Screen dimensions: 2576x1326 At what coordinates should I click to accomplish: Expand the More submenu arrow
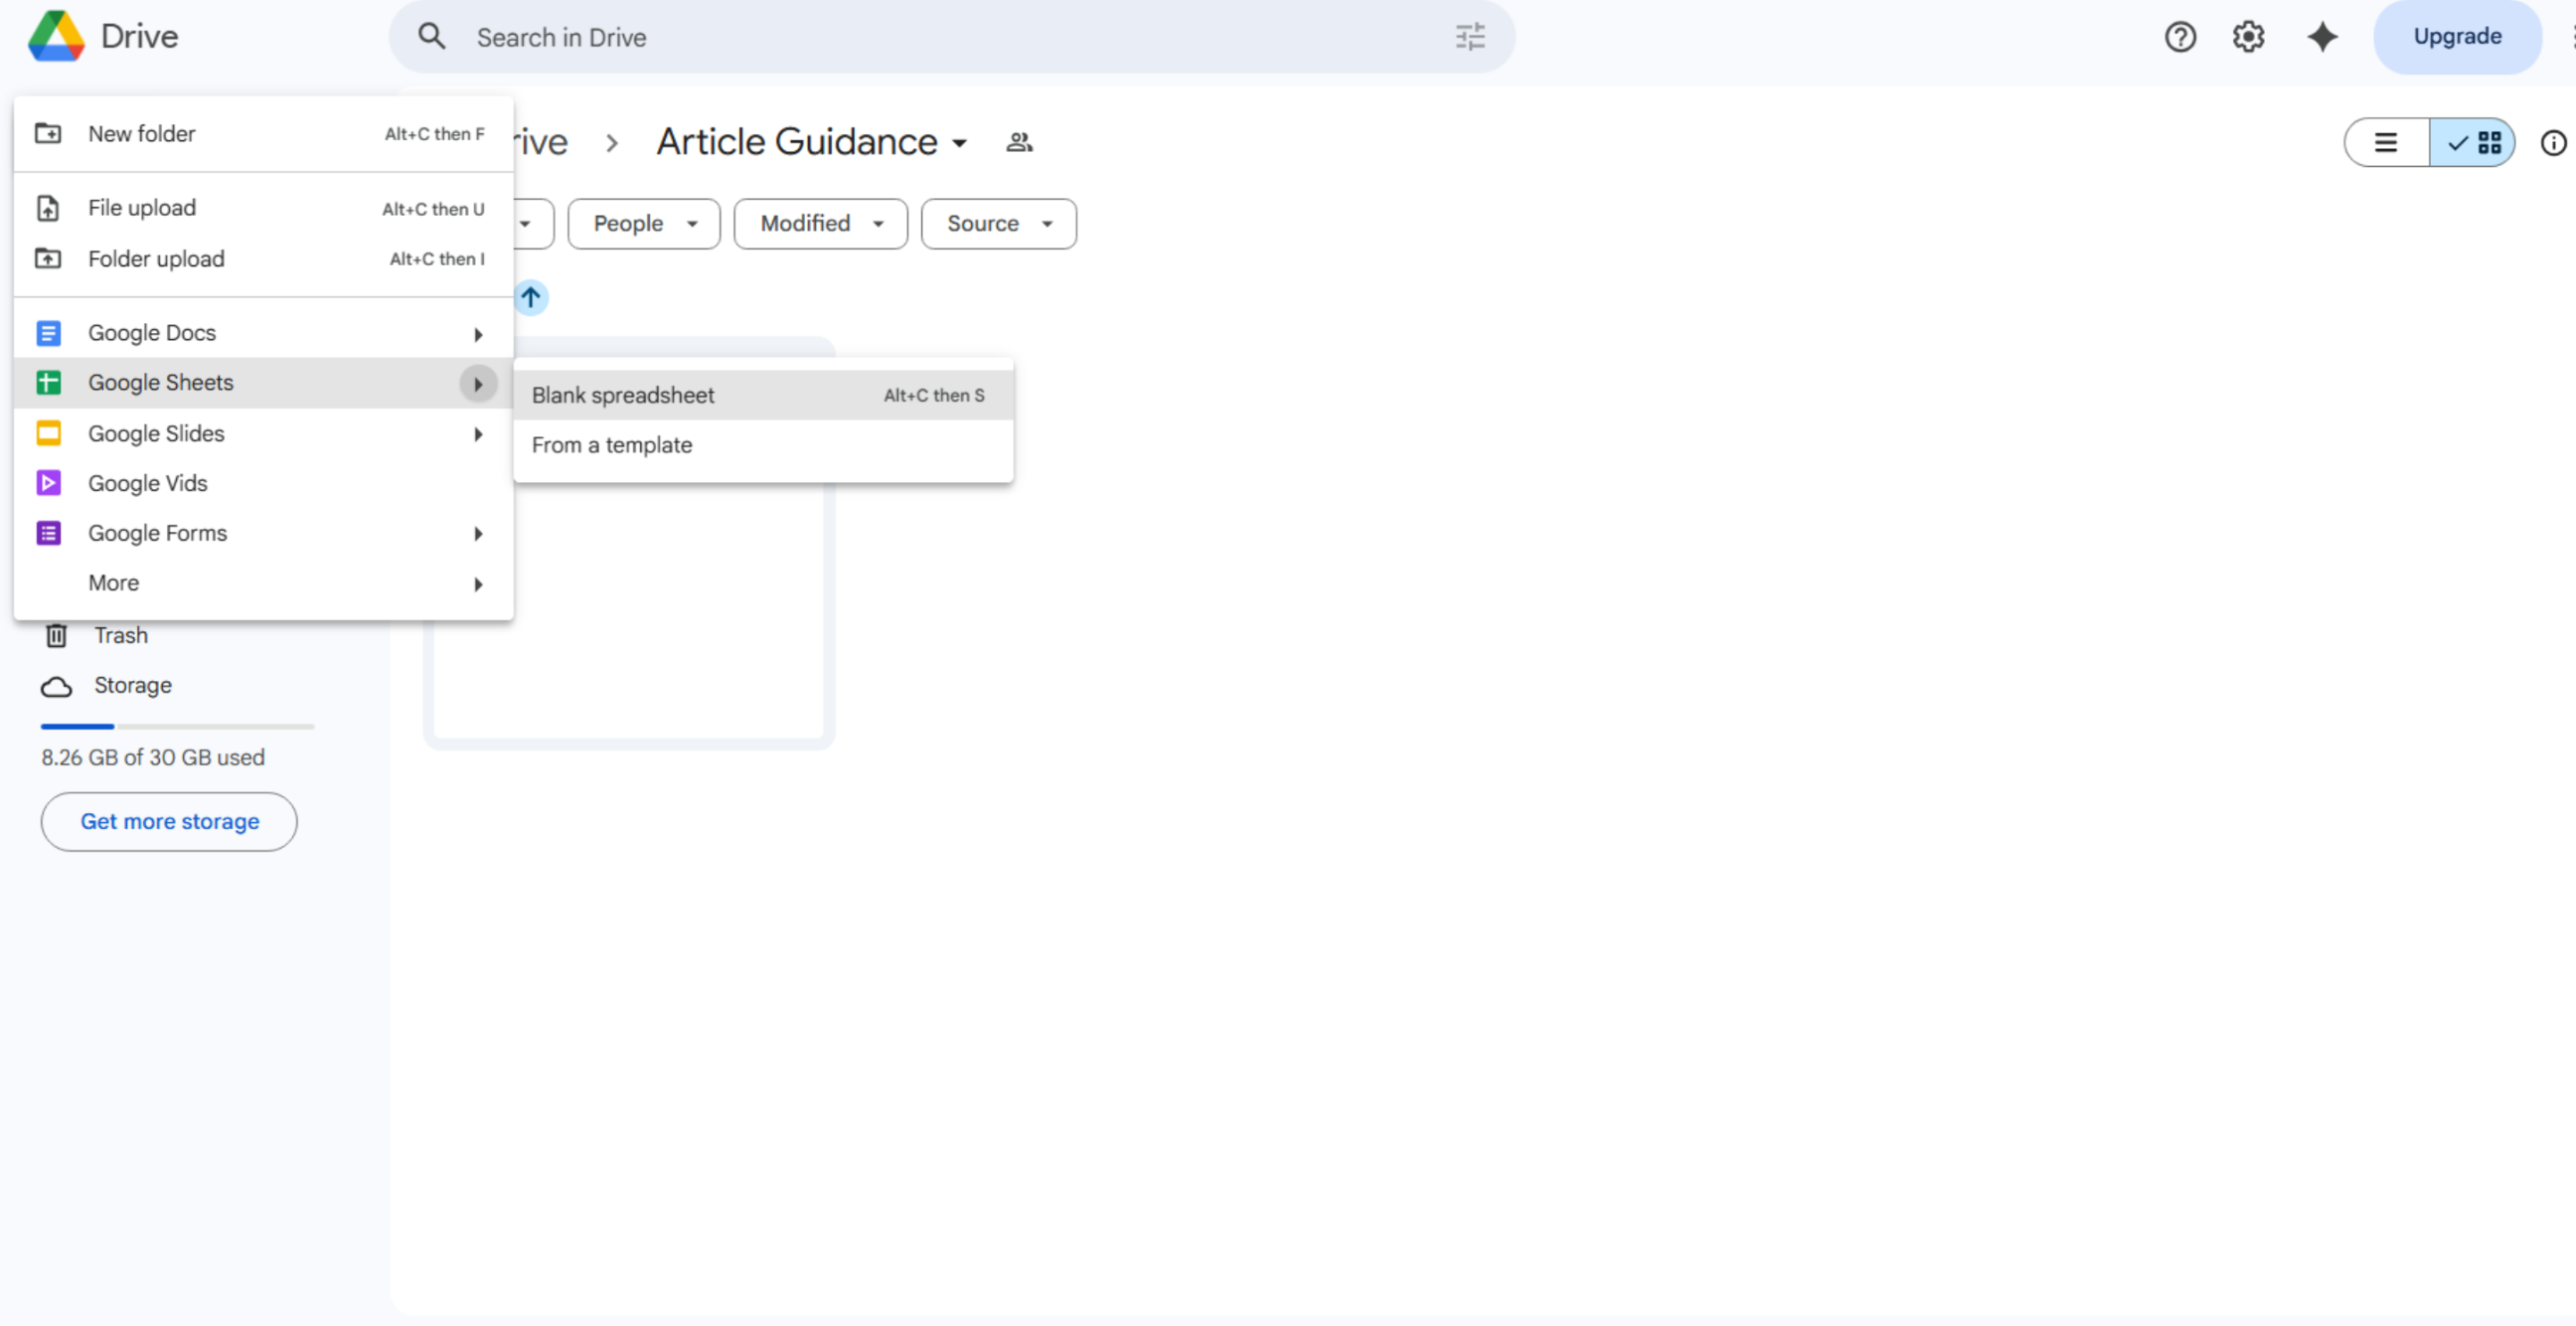pyautogui.click(x=478, y=584)
